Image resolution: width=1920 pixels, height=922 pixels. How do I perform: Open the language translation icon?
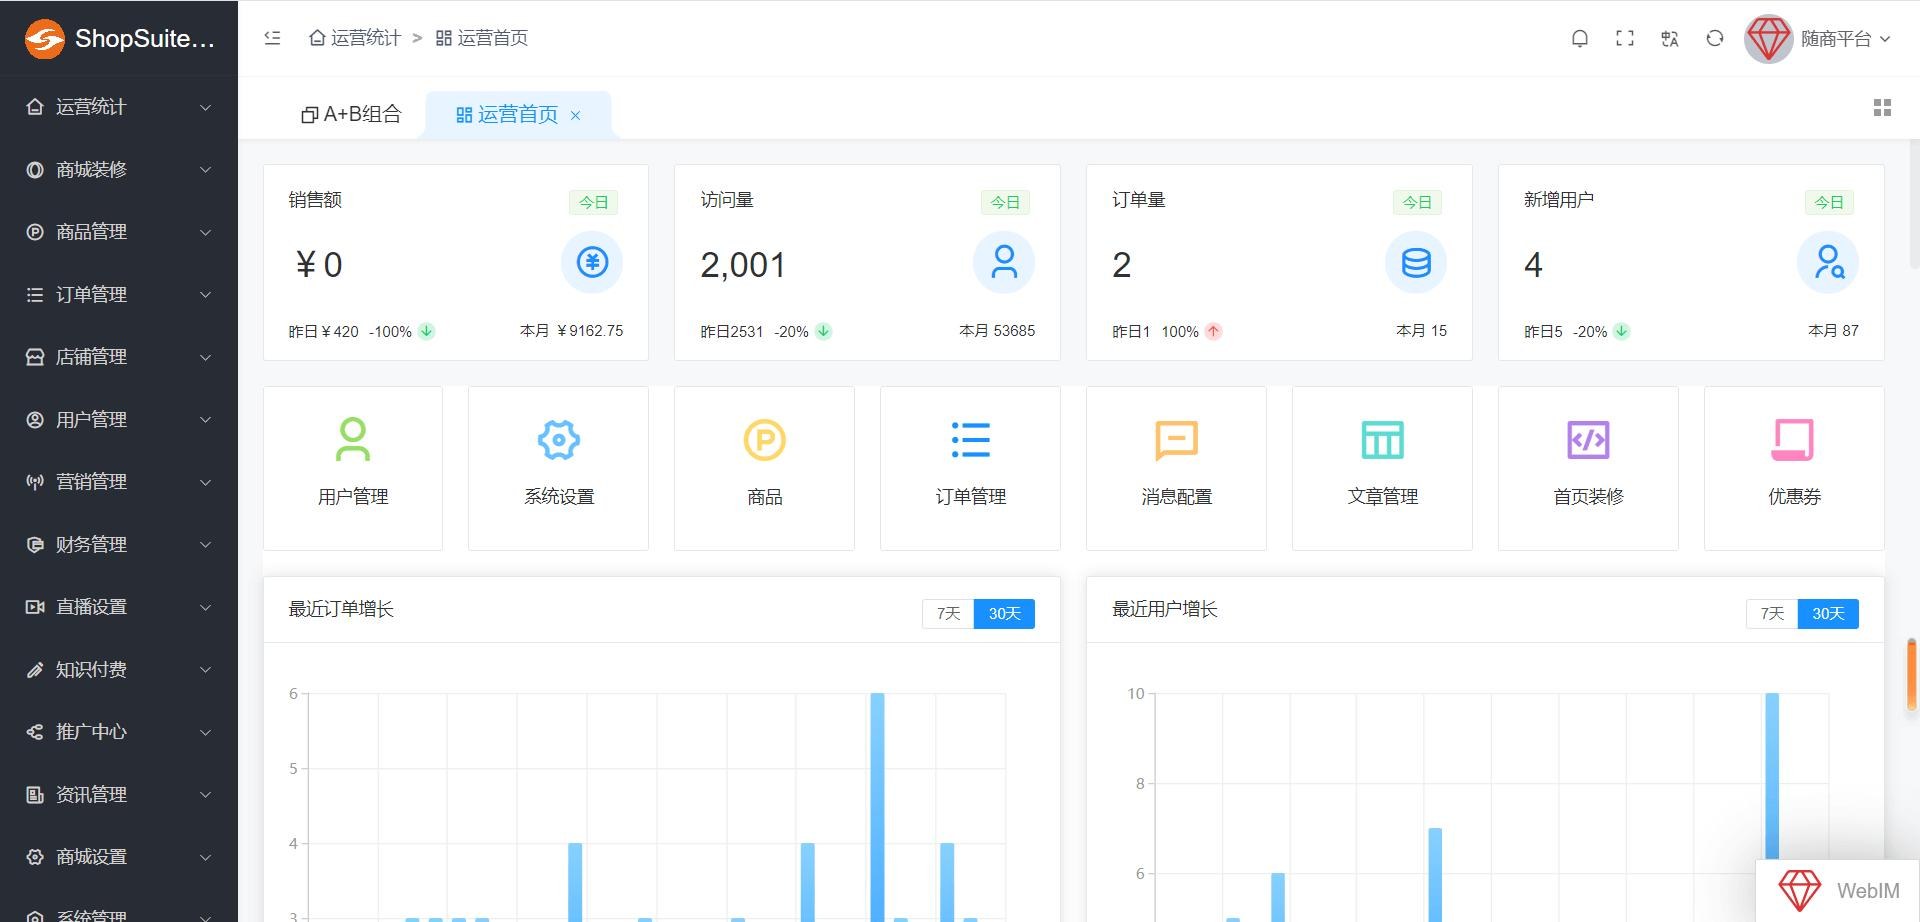tap(1670, 38)
